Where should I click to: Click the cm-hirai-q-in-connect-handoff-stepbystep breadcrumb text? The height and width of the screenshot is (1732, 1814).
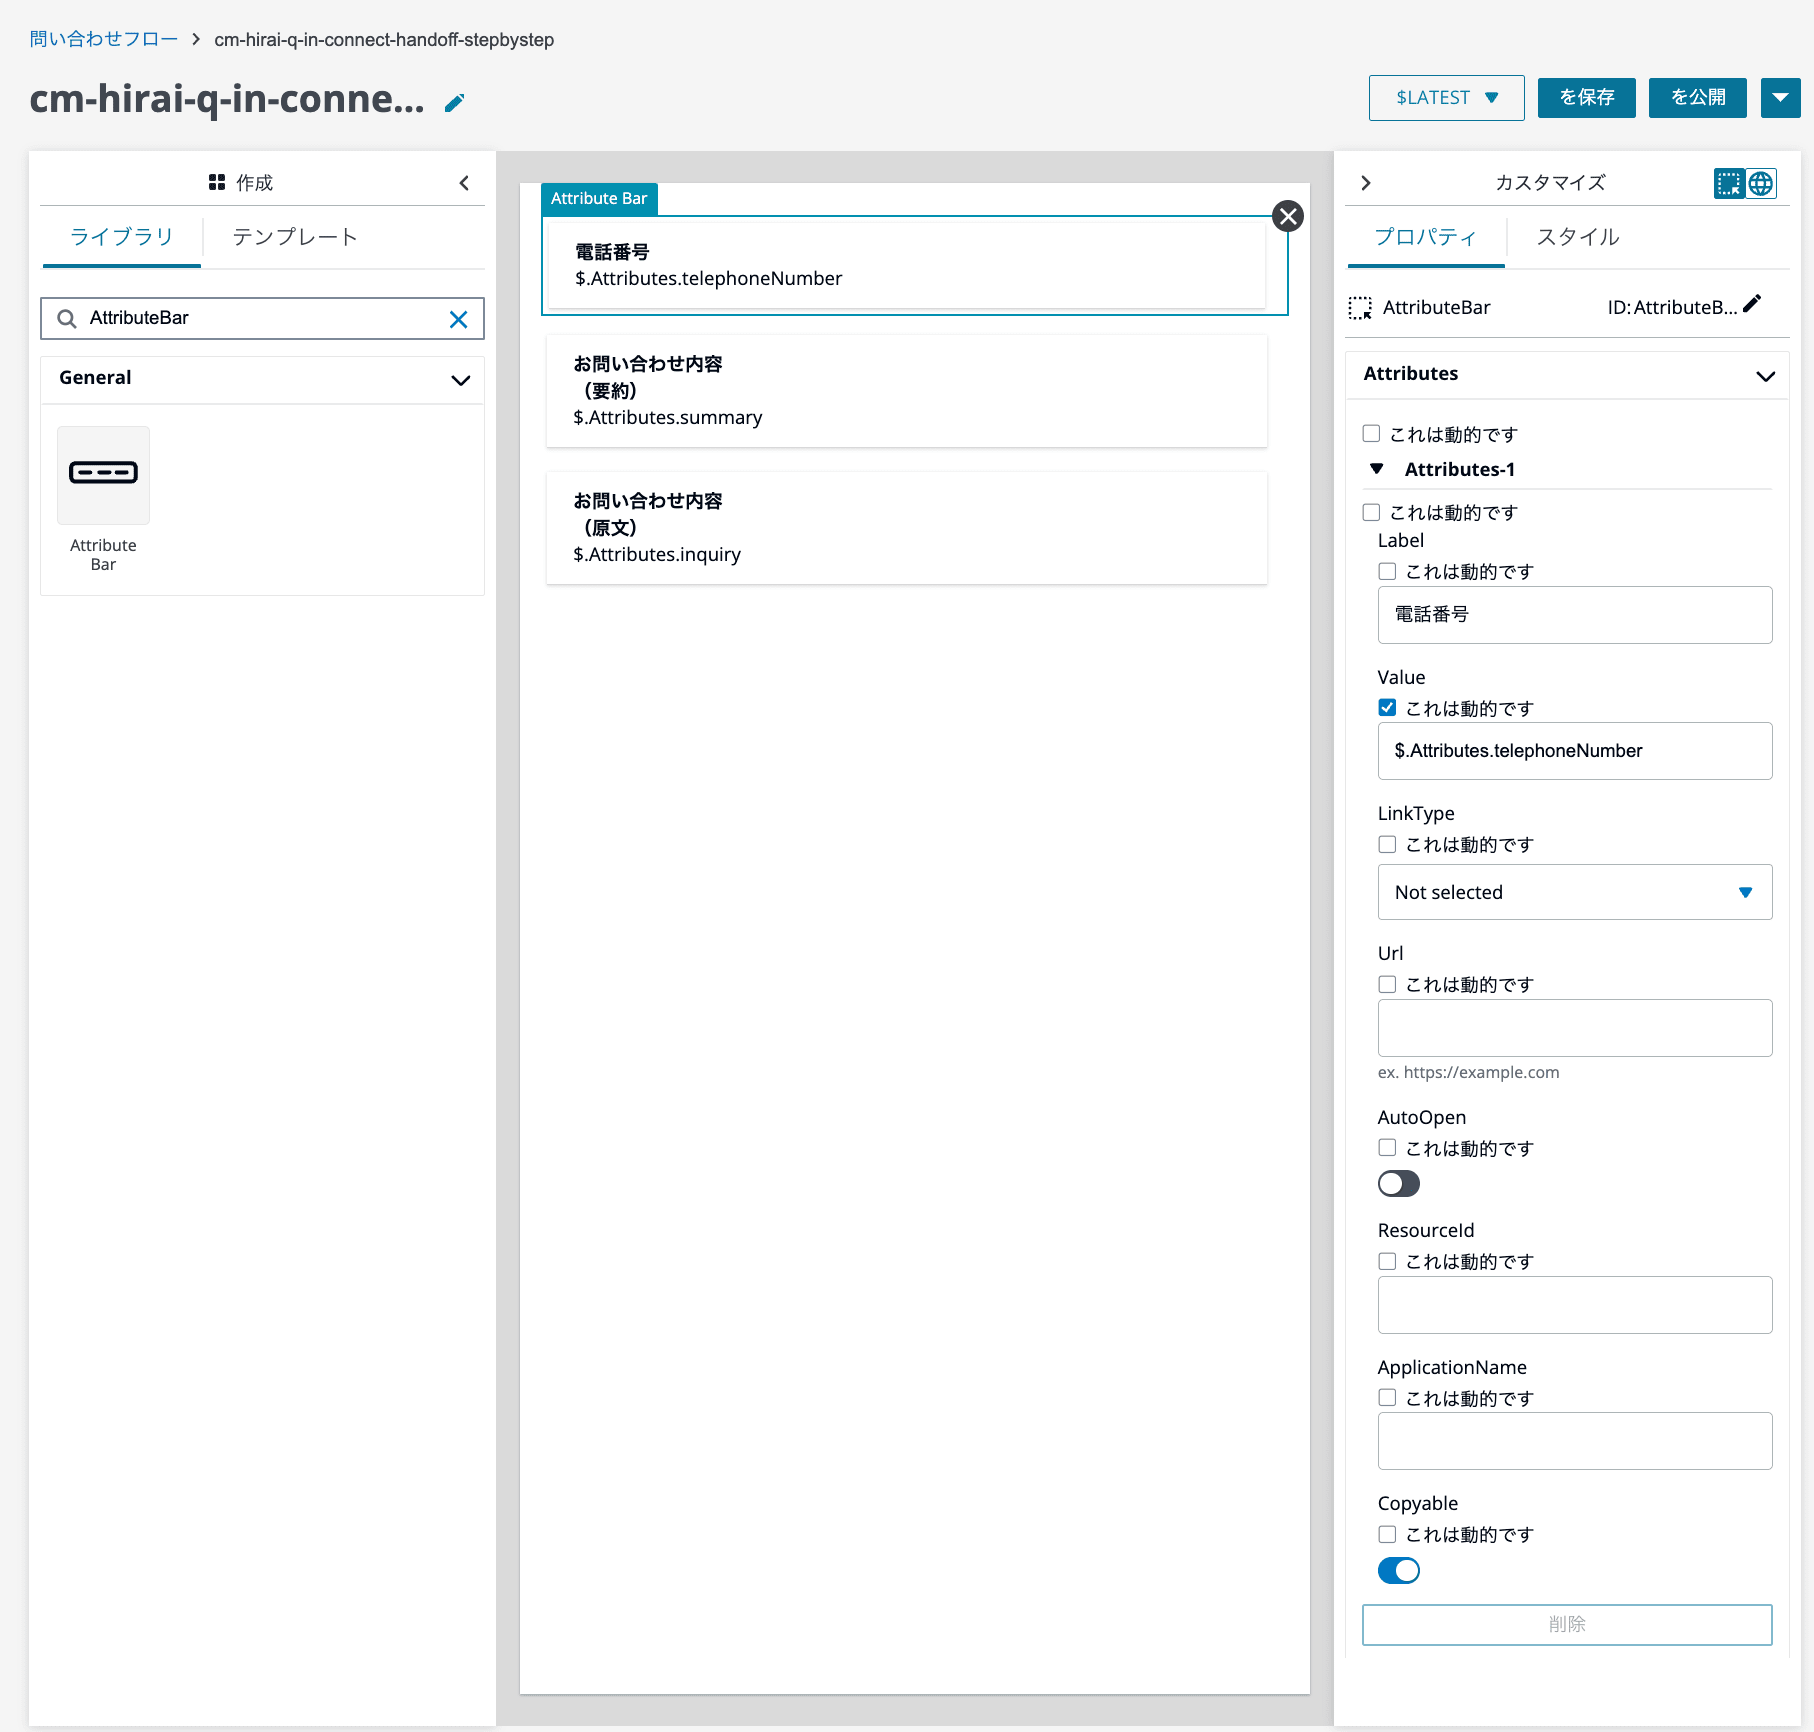click(384, 40)
